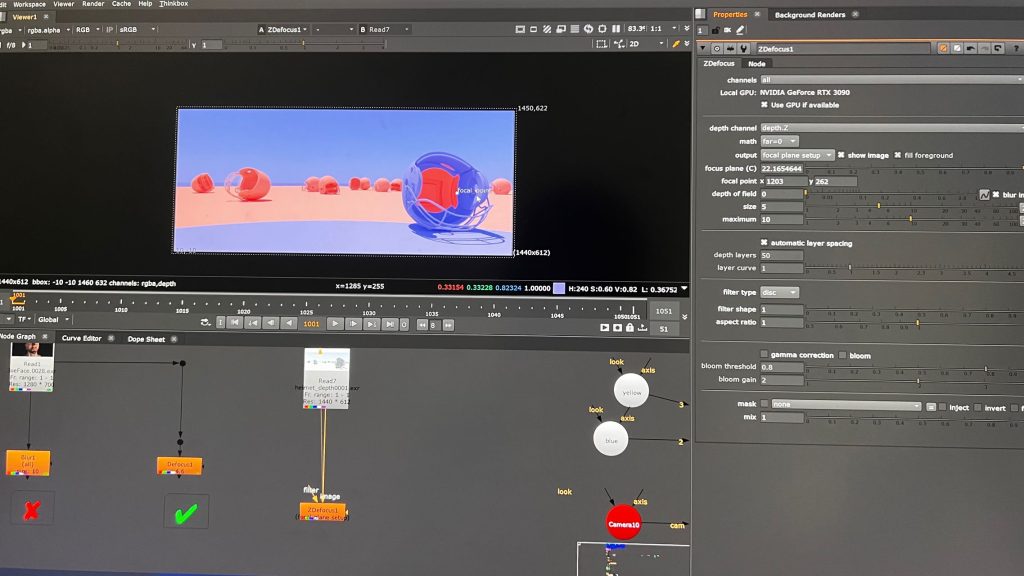Click the maximum slider handle
Viewport: 1024px width, 576px height.
[910, 219]
